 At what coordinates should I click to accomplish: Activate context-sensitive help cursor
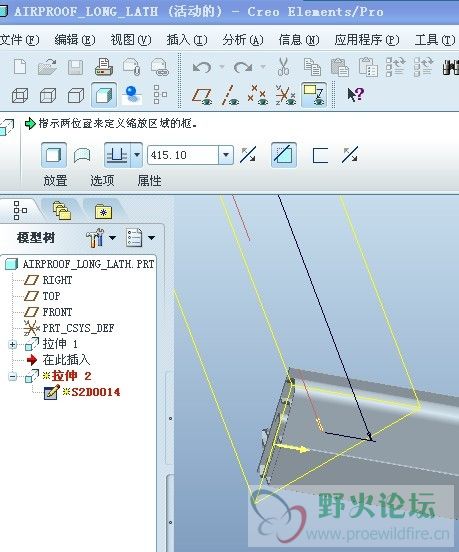point(355,95)
